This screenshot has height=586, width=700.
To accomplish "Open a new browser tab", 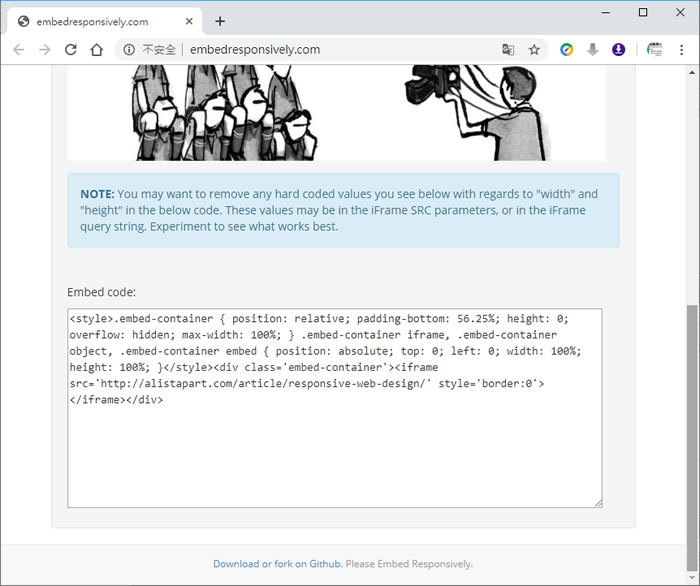I will 220,21.
